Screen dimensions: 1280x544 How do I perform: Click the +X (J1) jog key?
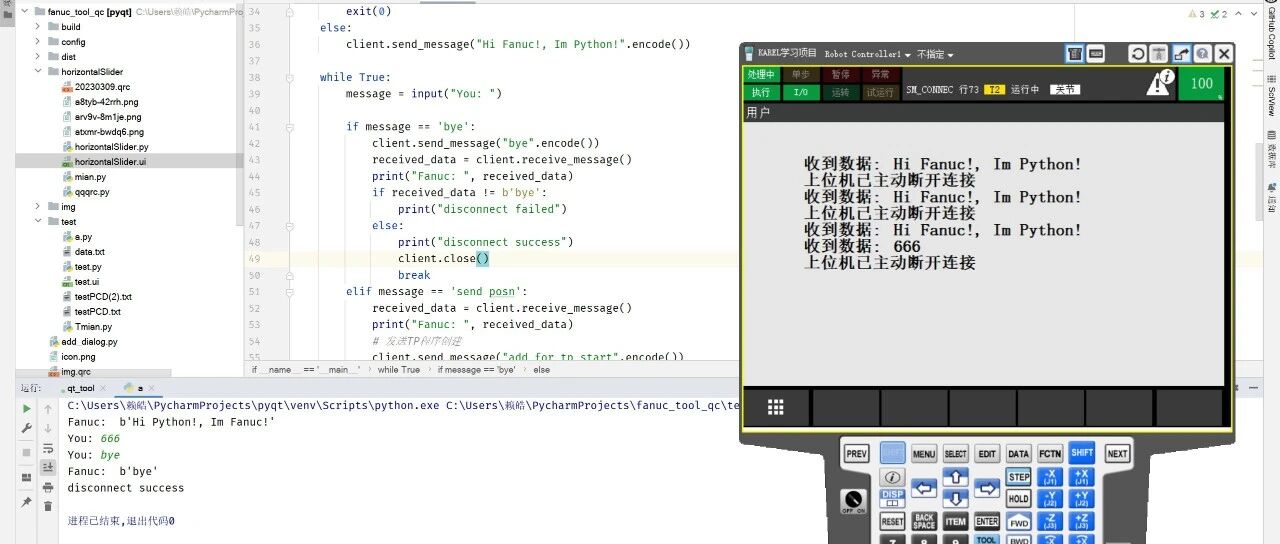(x=1081, y=477)
